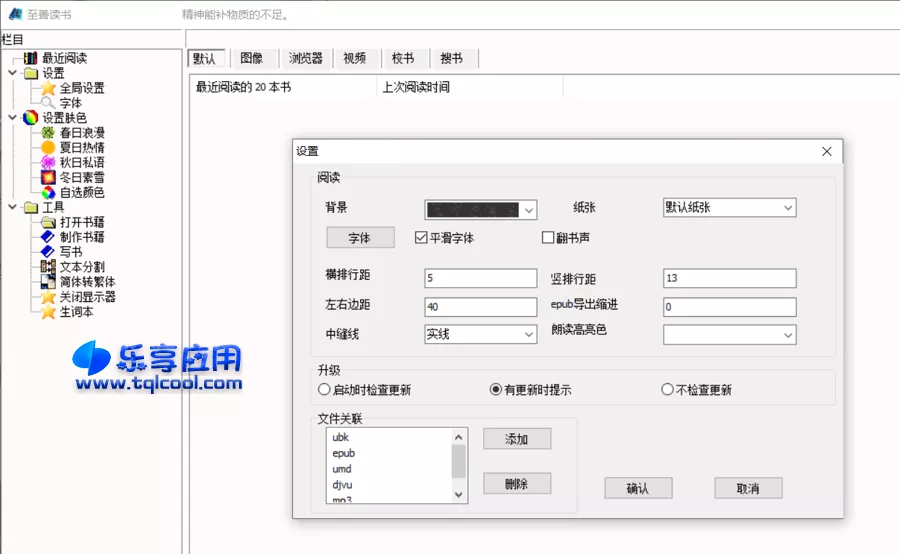Open the 纸张 dropdown showing 默认纸张
The image size is (900, 554).
coord(730,208)
